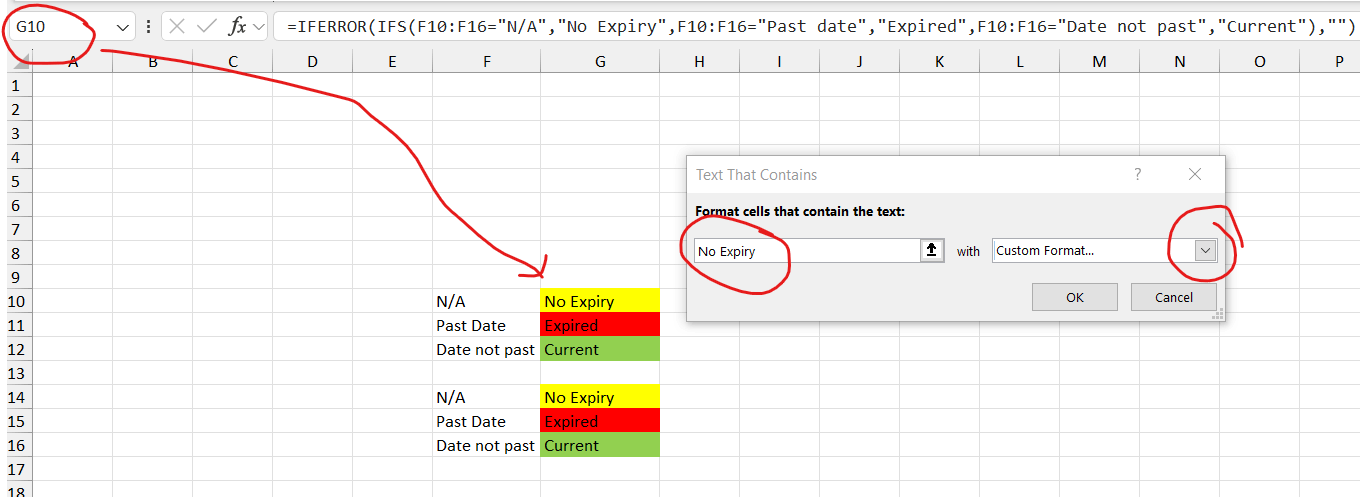Click OK in Text That Contains dialog

(1075, 297)
